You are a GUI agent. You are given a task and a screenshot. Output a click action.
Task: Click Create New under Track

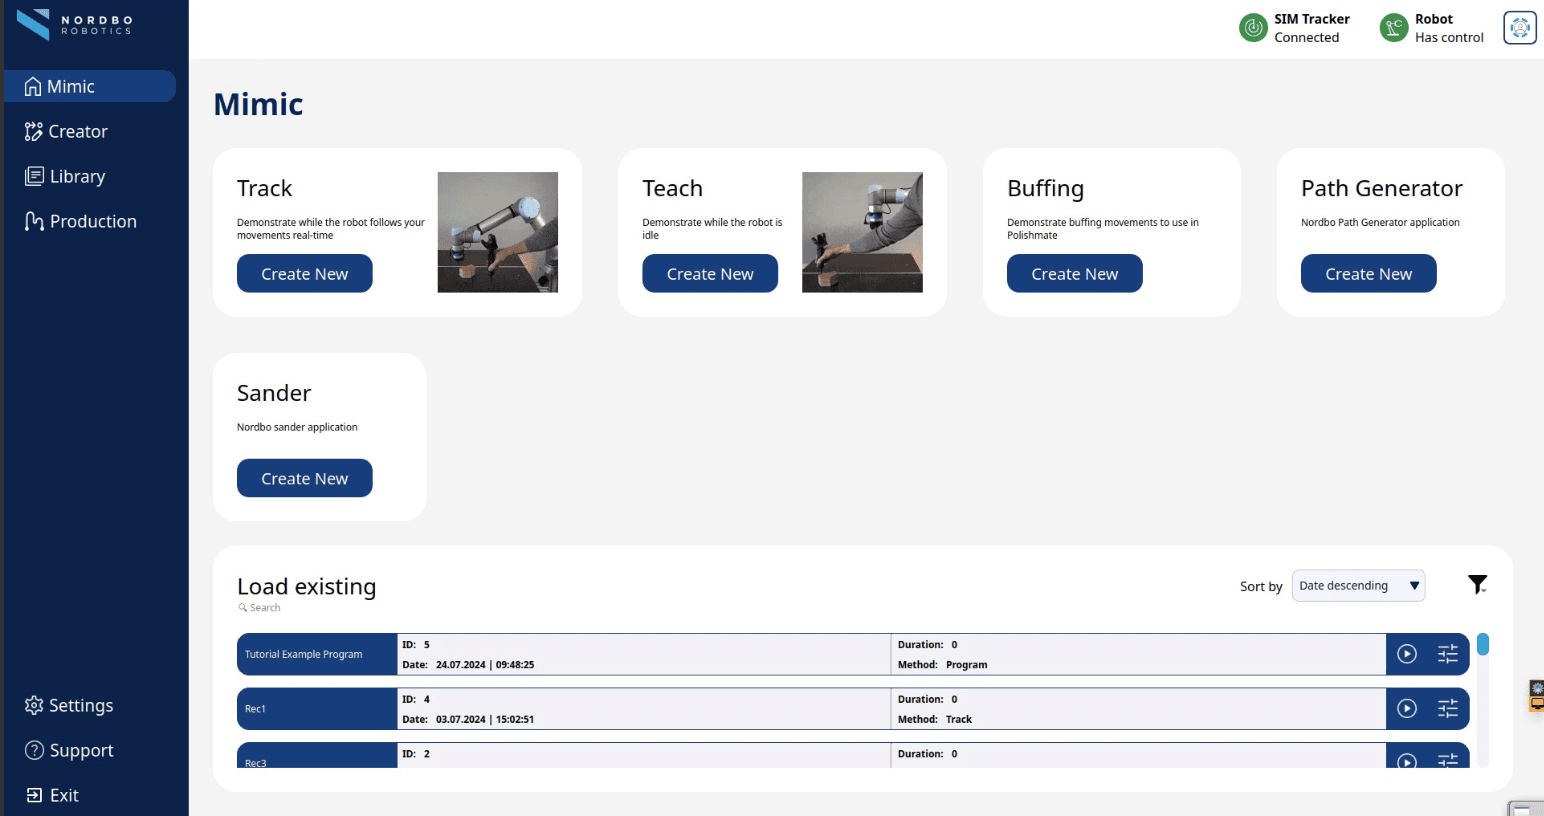pos(304,274)
